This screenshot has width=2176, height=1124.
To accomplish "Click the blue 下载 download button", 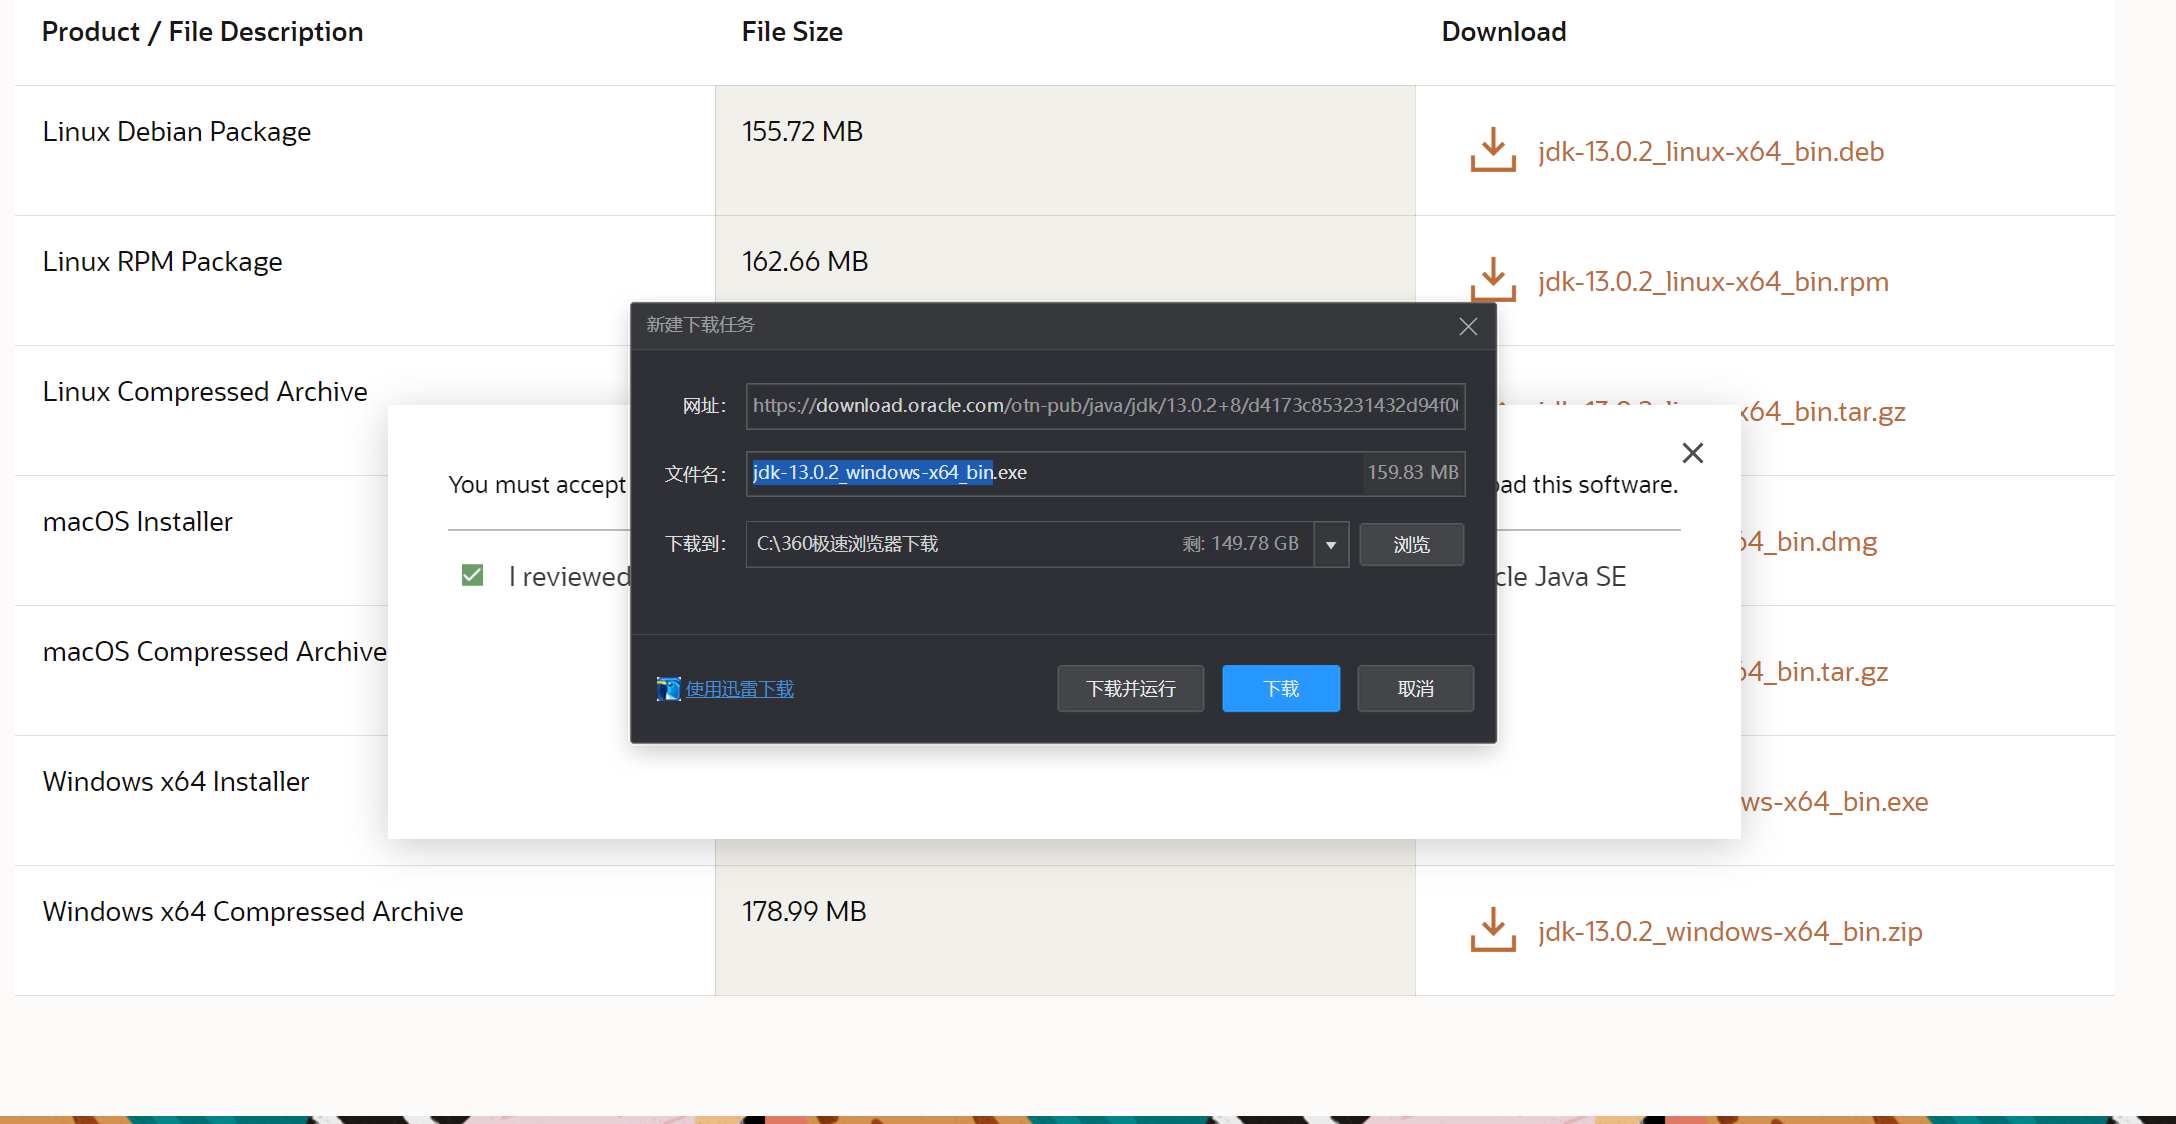I will (1280, 689).
